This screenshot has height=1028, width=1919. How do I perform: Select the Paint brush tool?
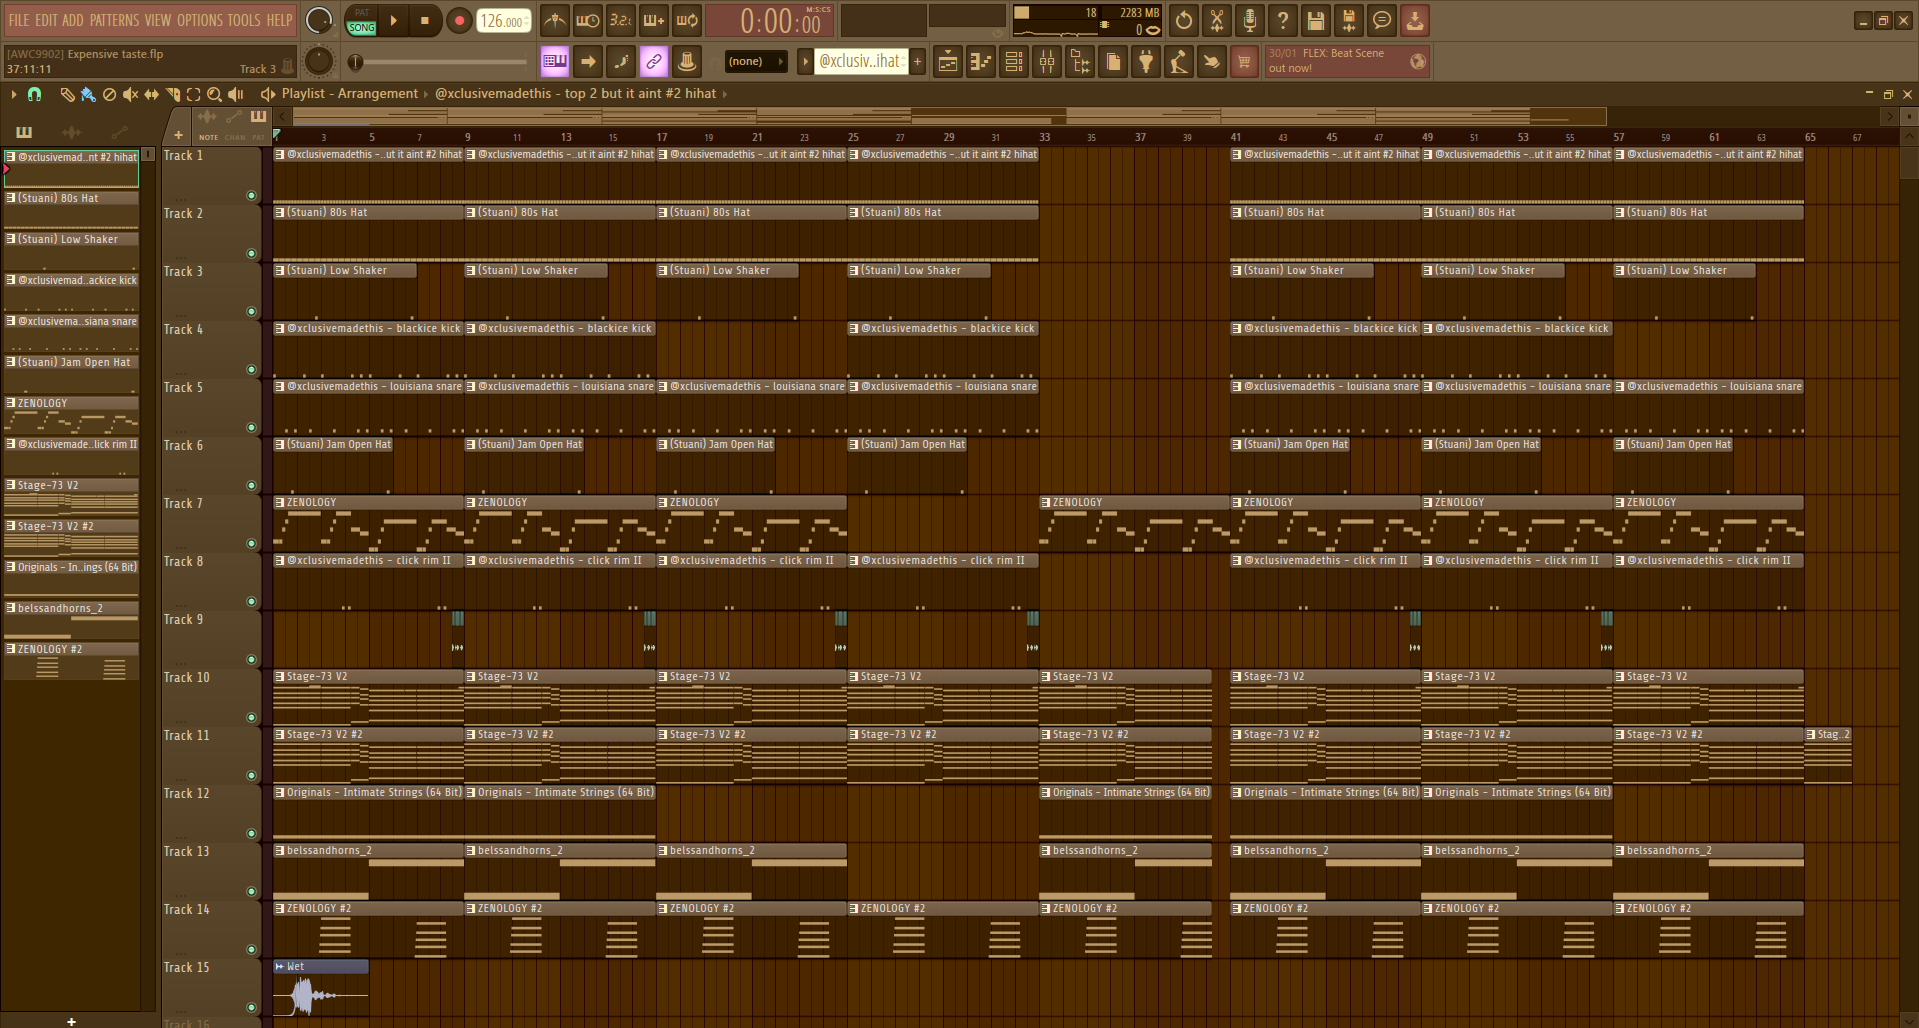[x=88, y=94]
